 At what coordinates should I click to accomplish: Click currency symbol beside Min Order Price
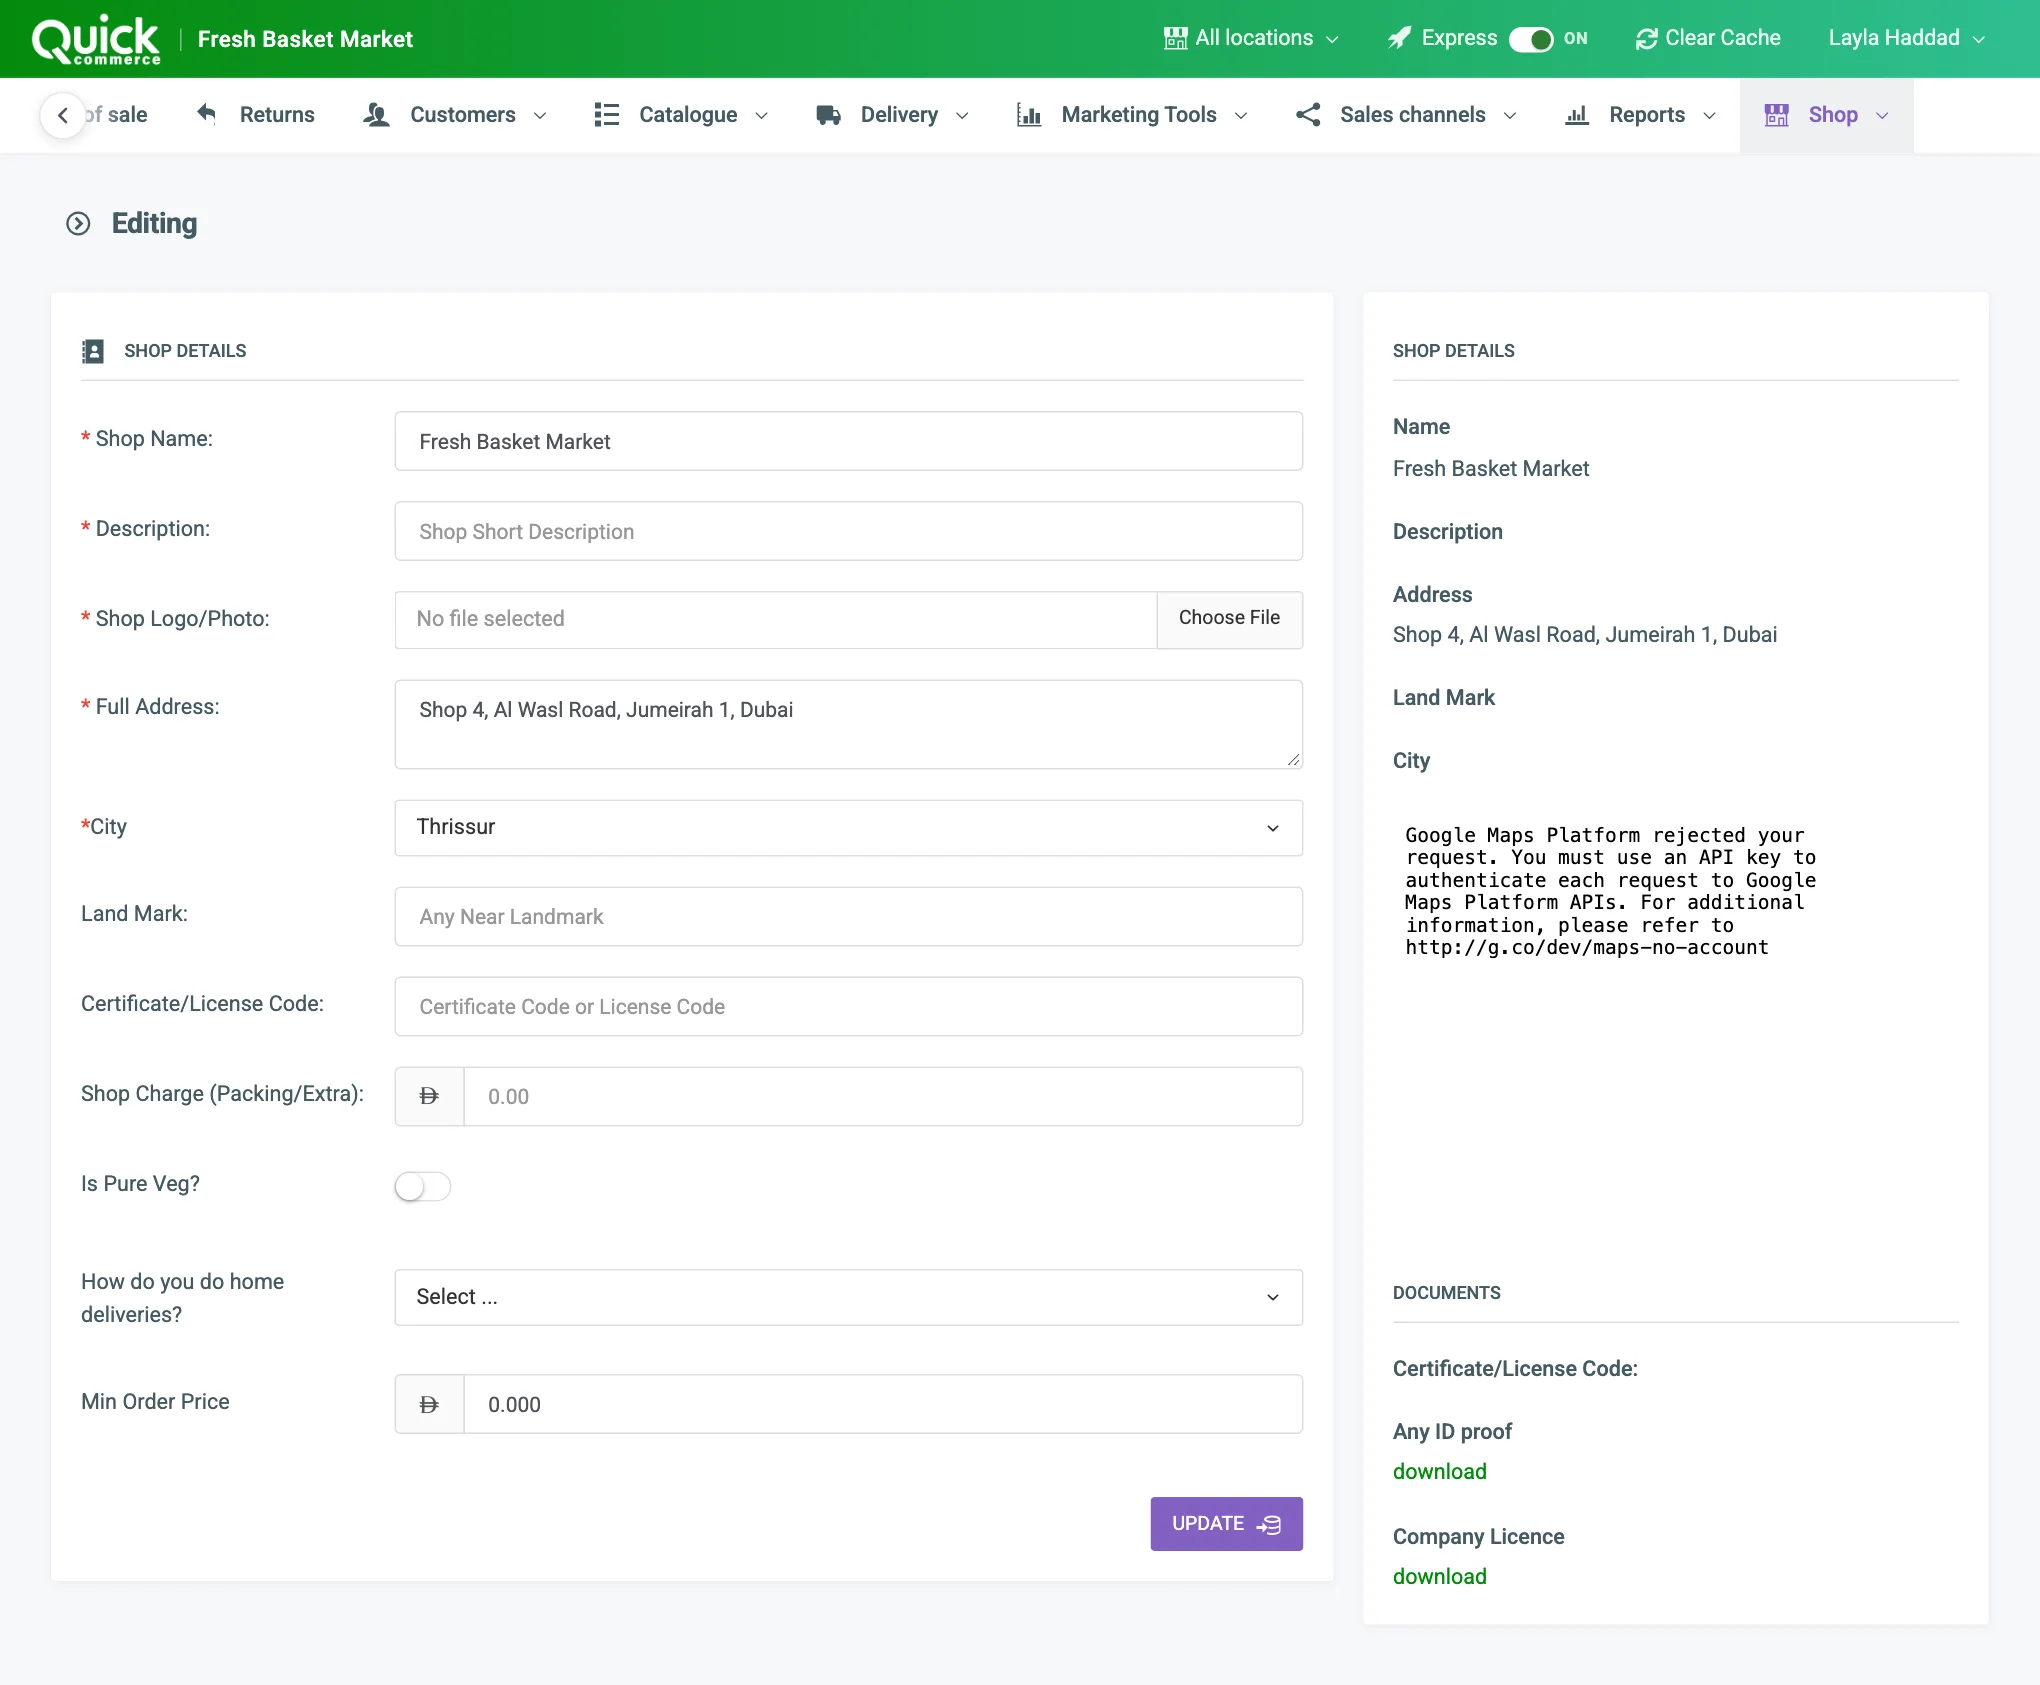(429, 1404)
